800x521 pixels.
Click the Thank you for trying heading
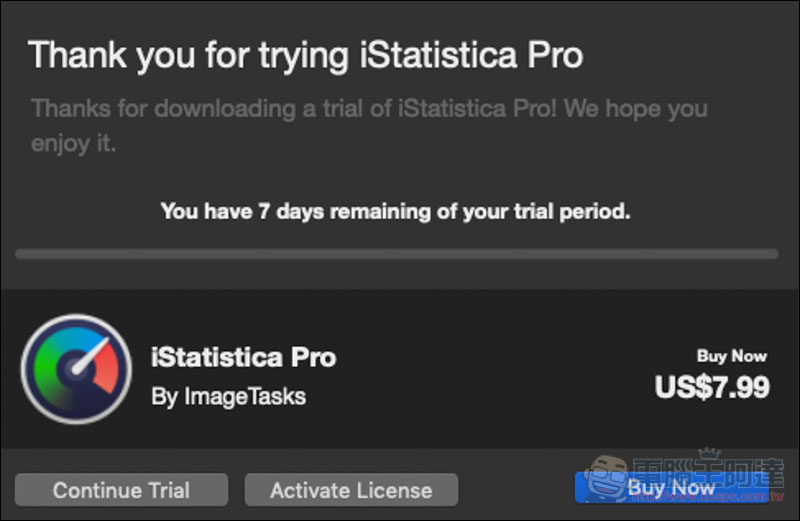click(306, 55)
